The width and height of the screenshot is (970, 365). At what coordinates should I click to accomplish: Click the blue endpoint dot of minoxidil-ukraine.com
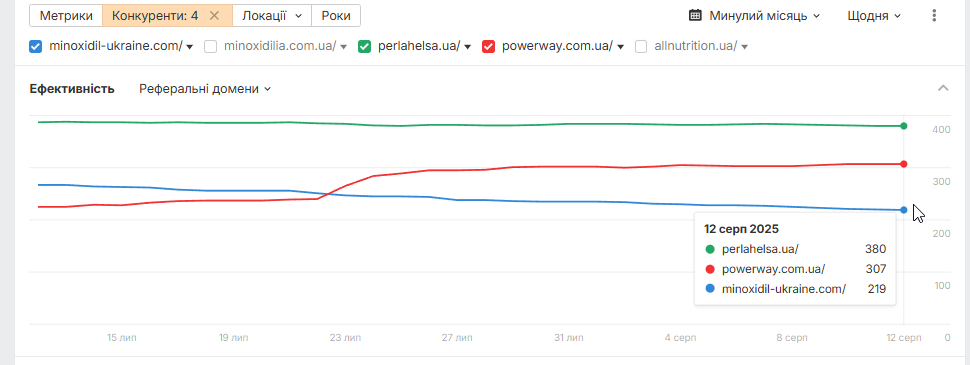click(x=904, y=210)
